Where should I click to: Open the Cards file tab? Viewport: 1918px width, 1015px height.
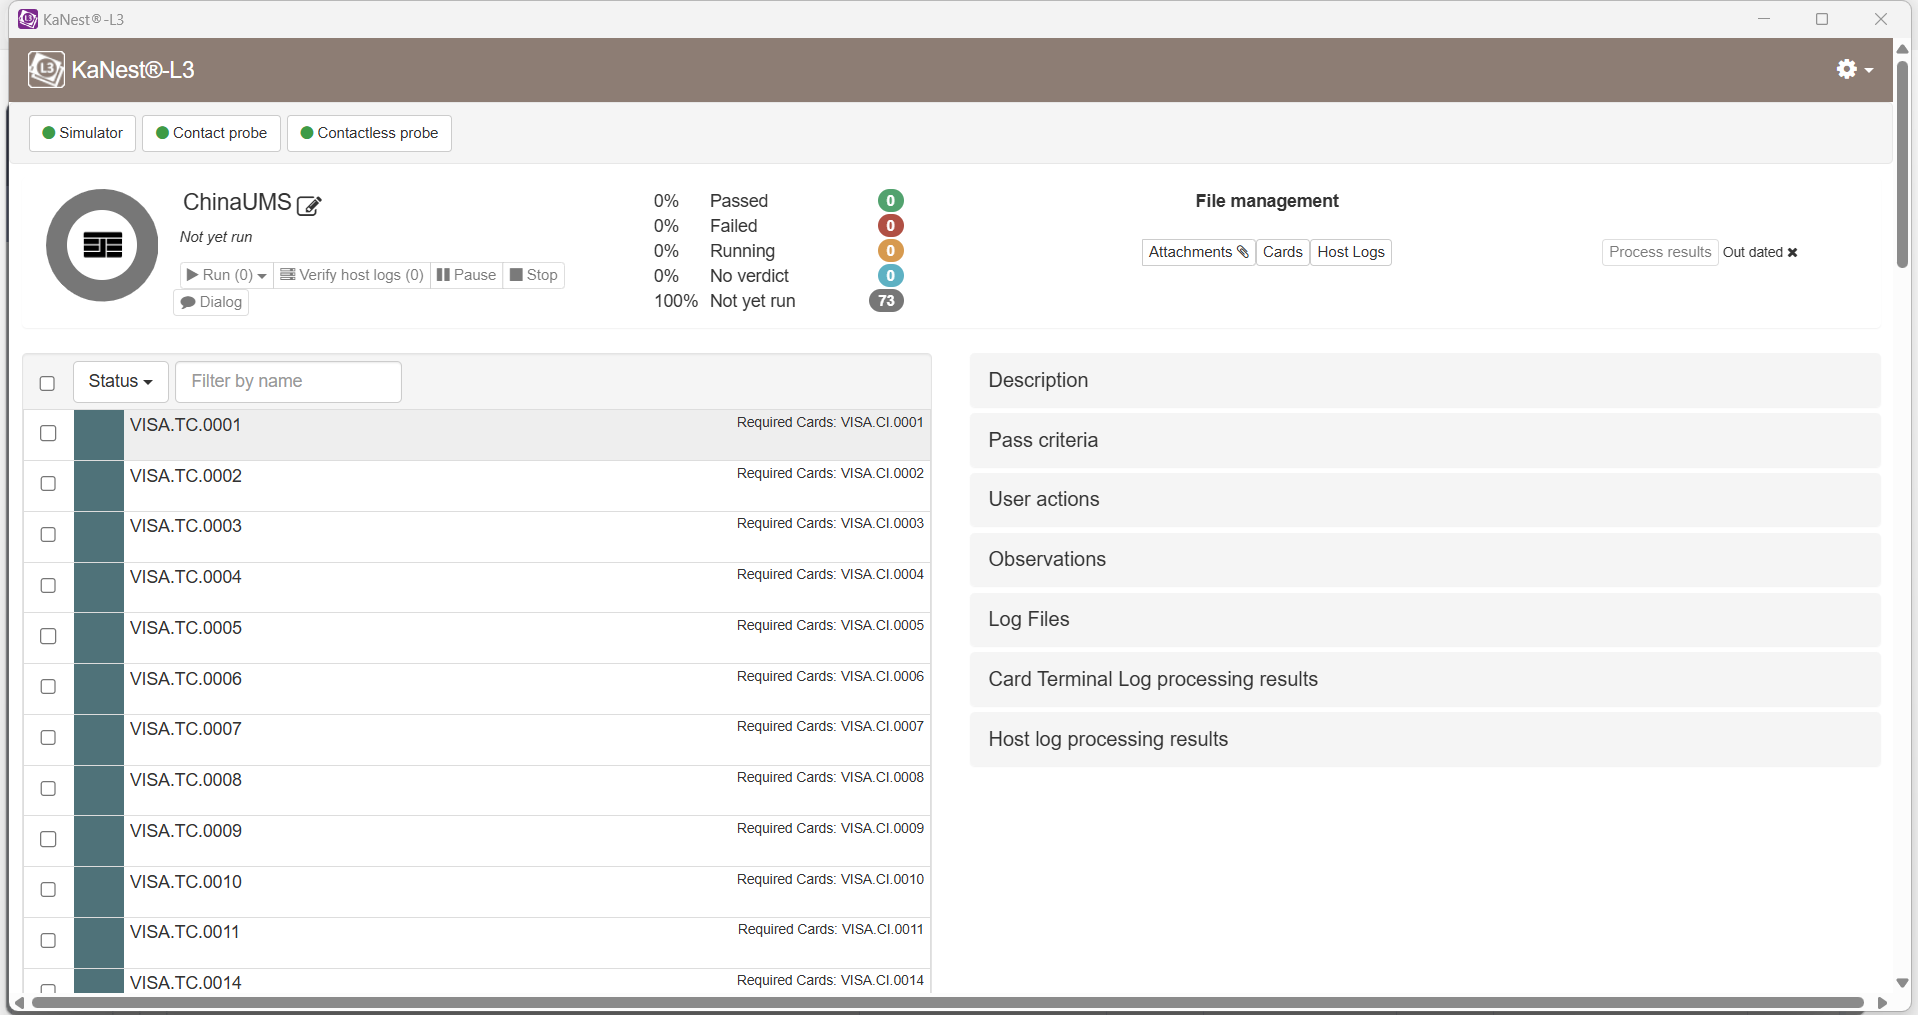coord(1282,252)
